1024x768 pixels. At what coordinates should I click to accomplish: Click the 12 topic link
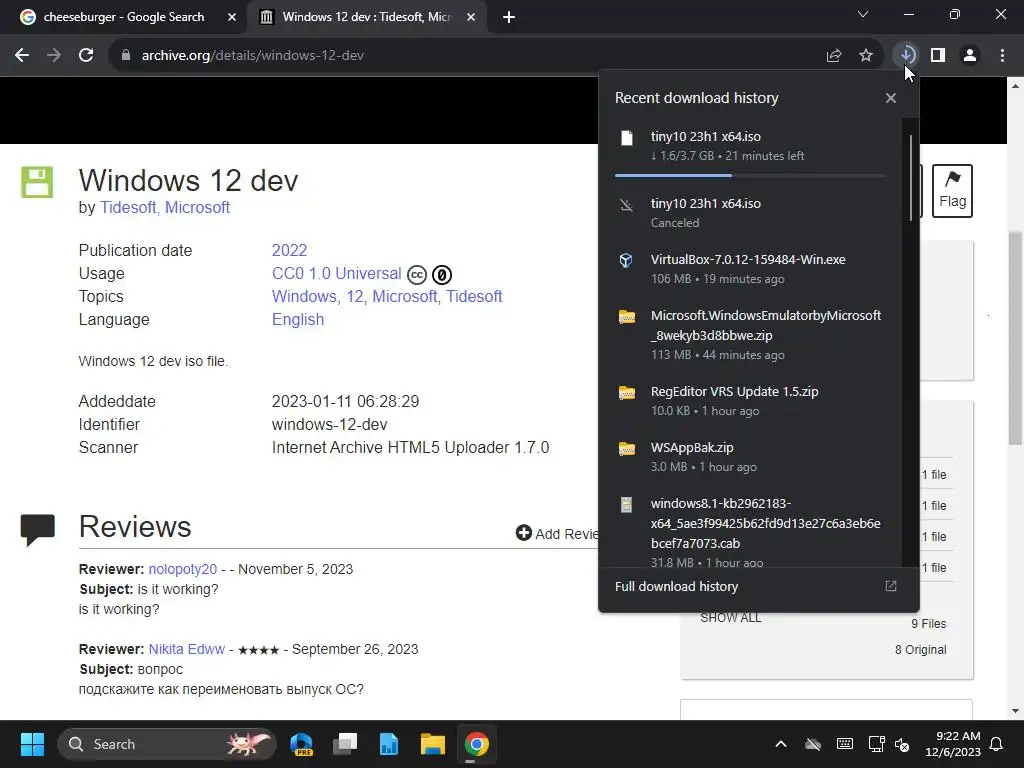(355, 296)
